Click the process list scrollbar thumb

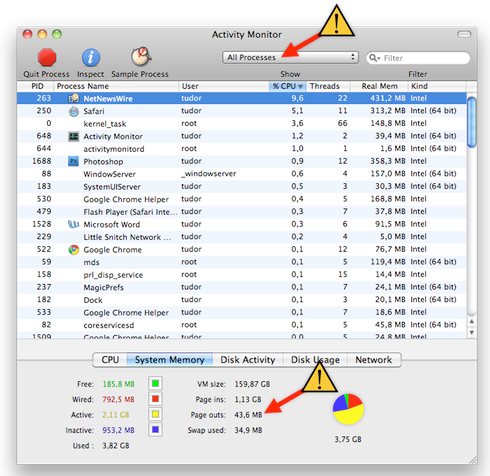[x=471, y=122]
